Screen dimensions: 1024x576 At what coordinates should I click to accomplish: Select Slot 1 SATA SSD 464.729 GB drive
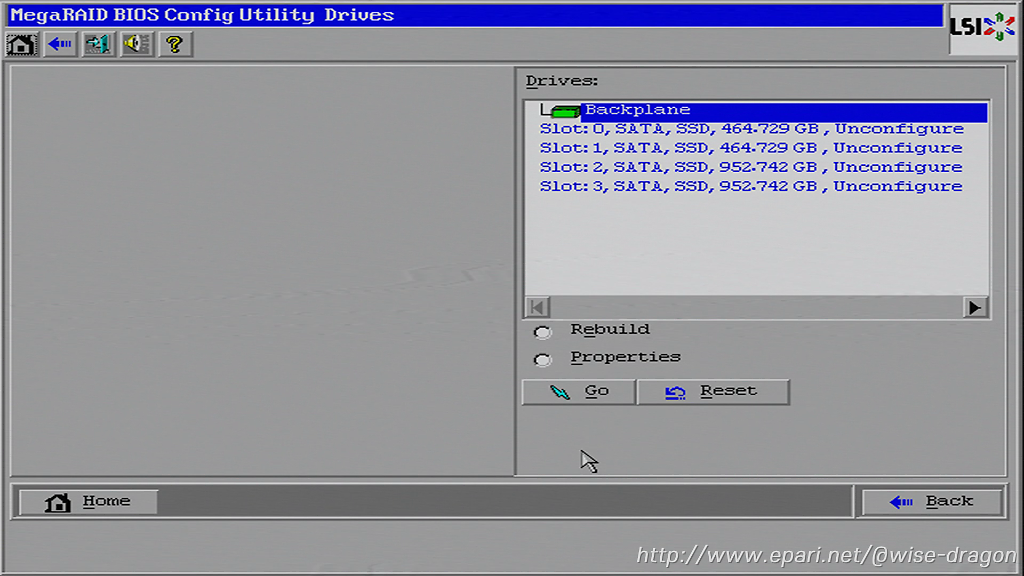tap(751, 148)
